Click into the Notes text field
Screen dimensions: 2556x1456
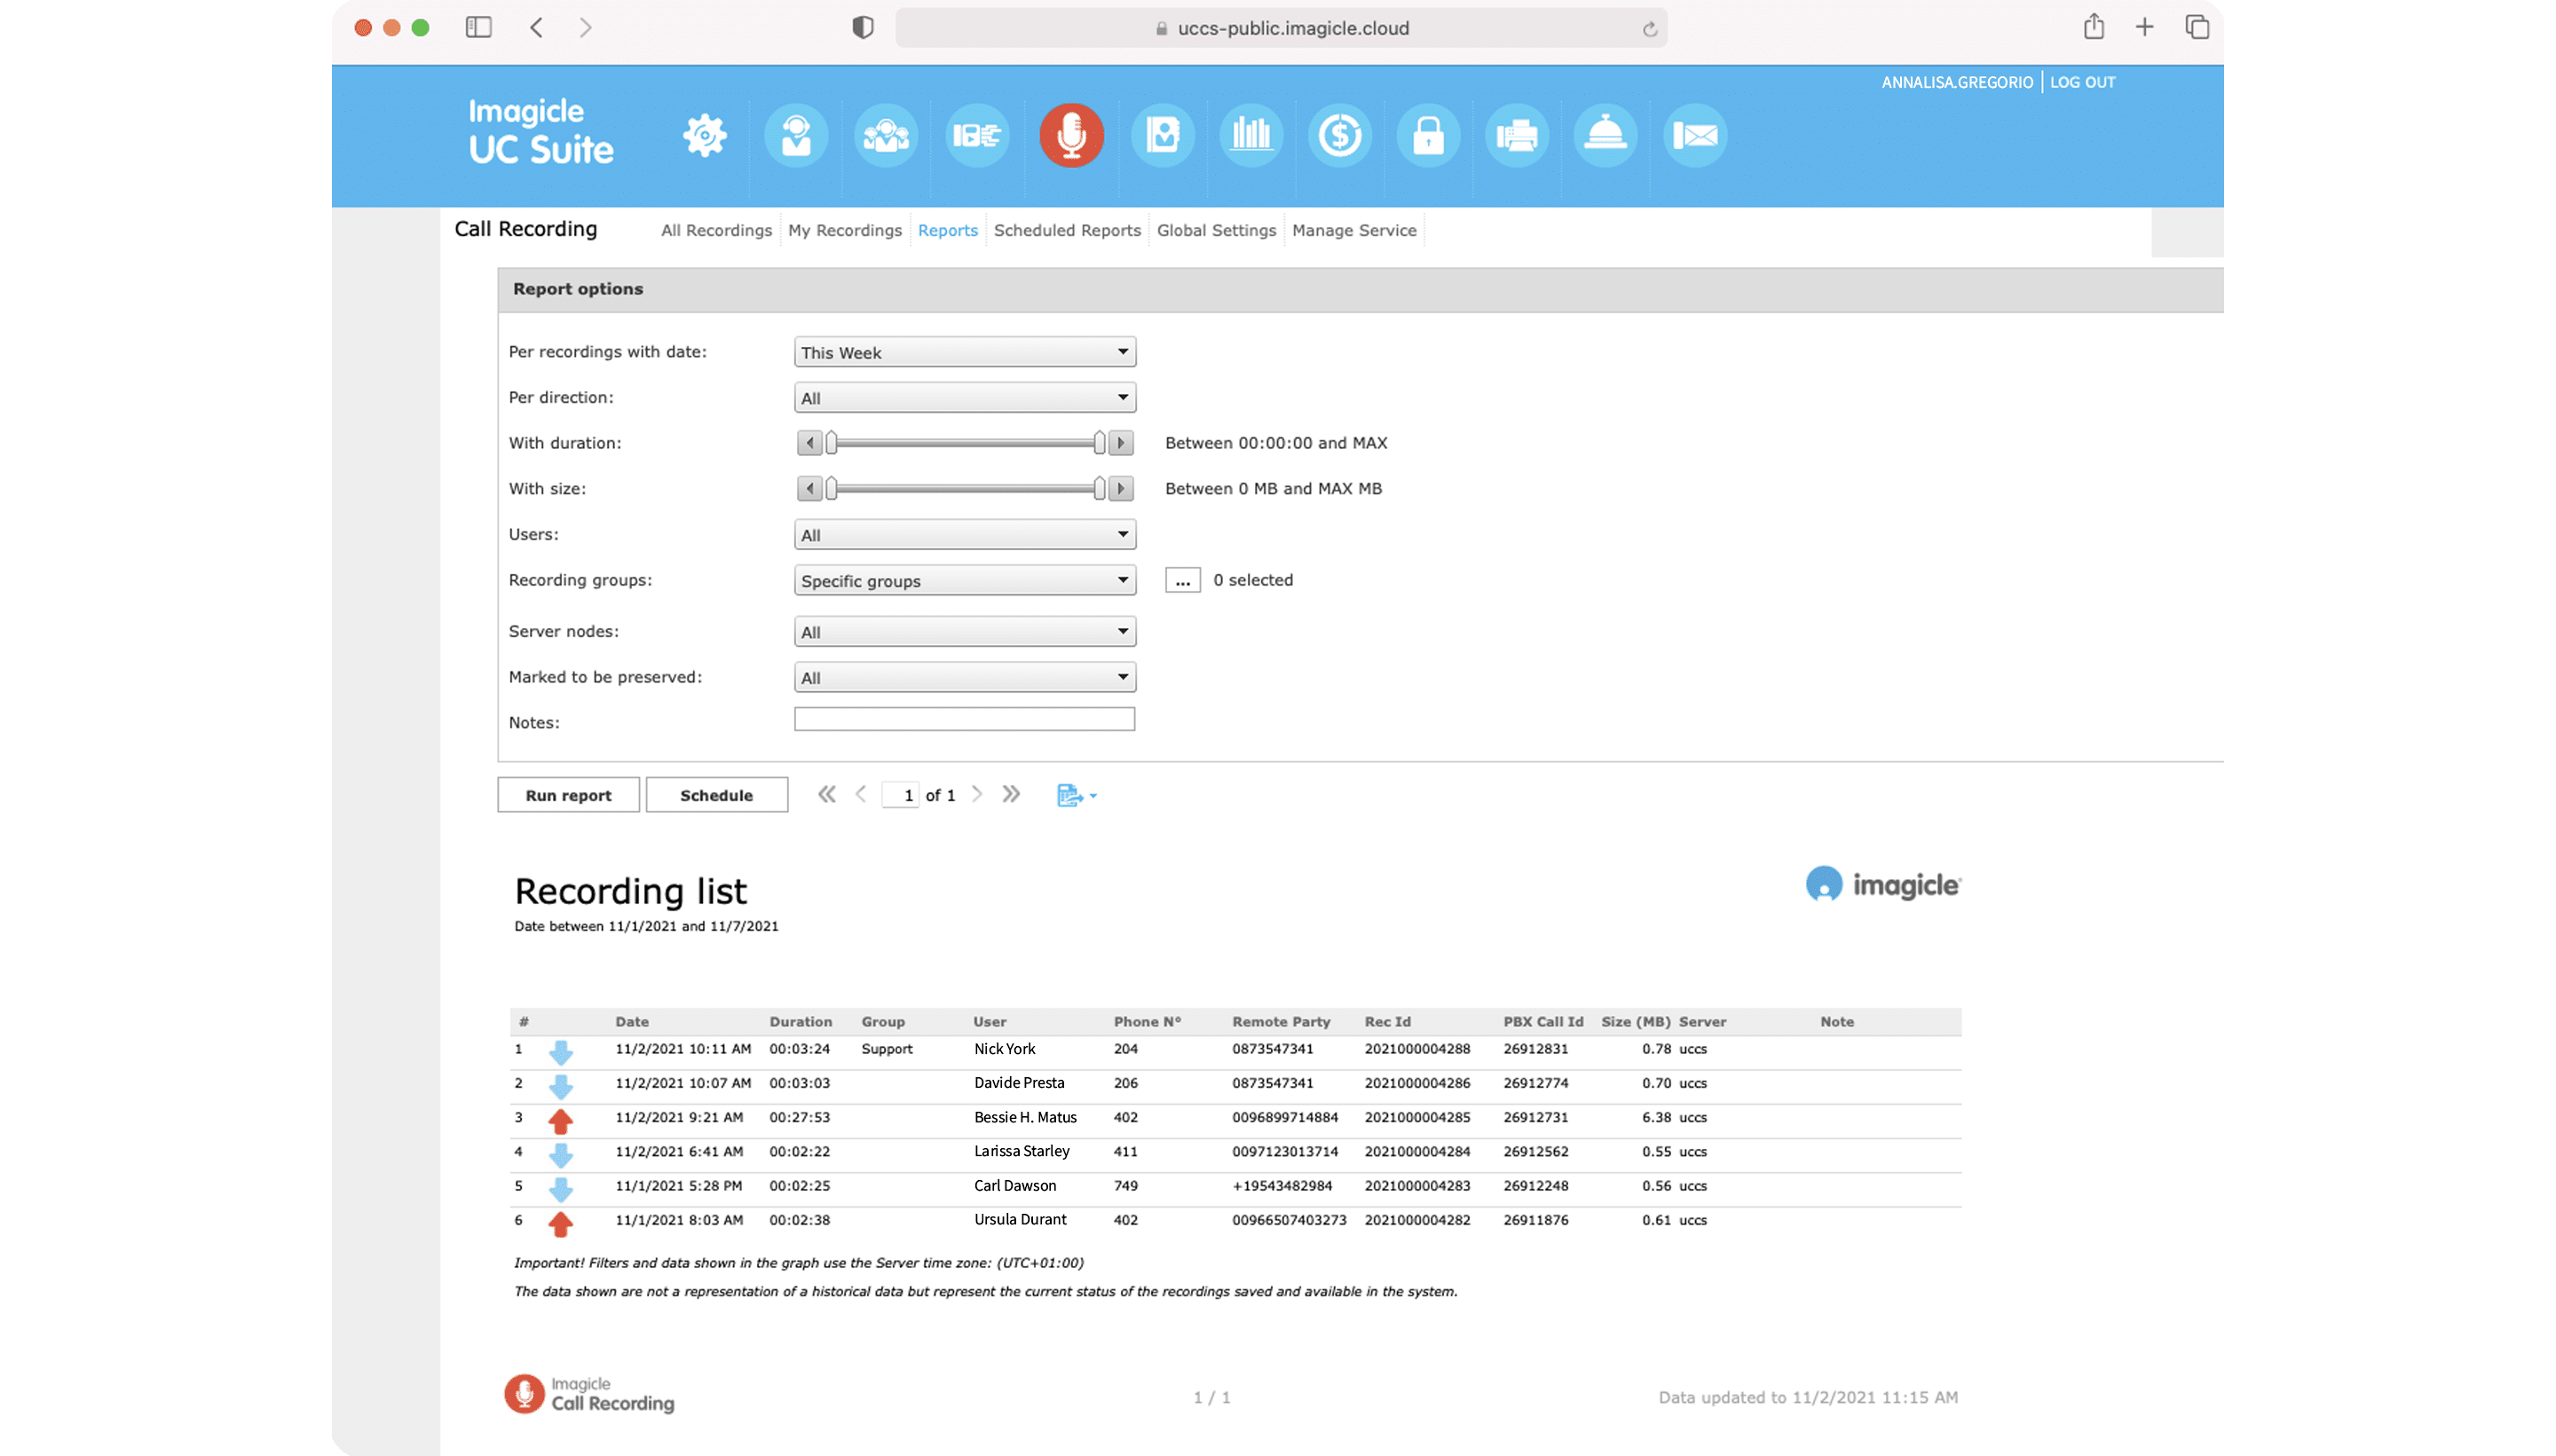pos(964,719)
